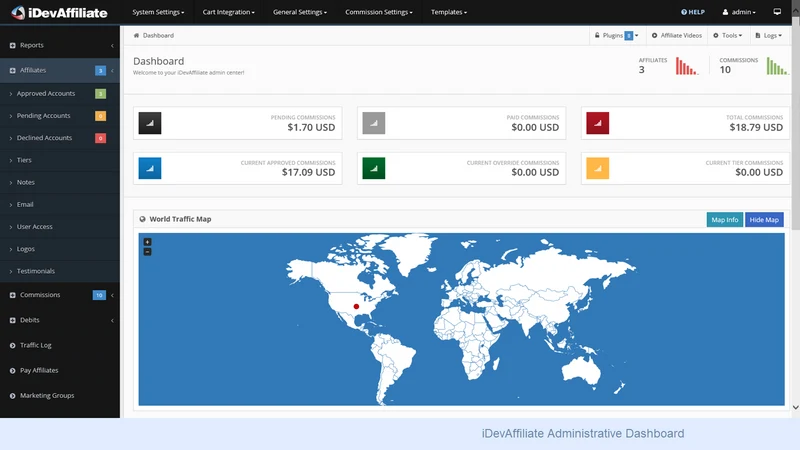Click the Traffic Log arrow icon
800x450 pixels.
click(12, 345)
